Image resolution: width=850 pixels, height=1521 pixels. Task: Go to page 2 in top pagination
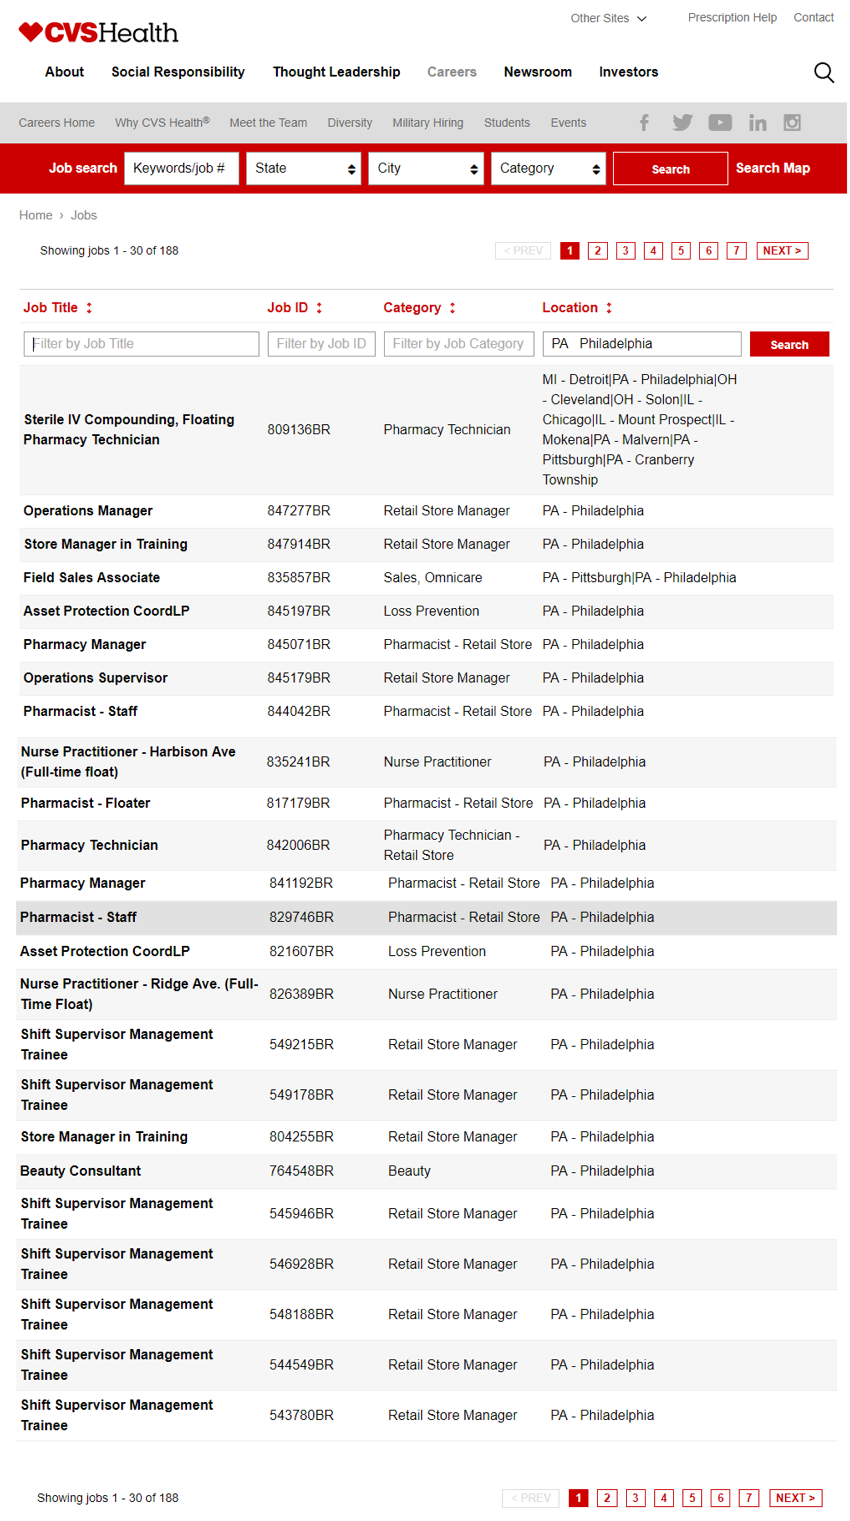click(598, 251)
